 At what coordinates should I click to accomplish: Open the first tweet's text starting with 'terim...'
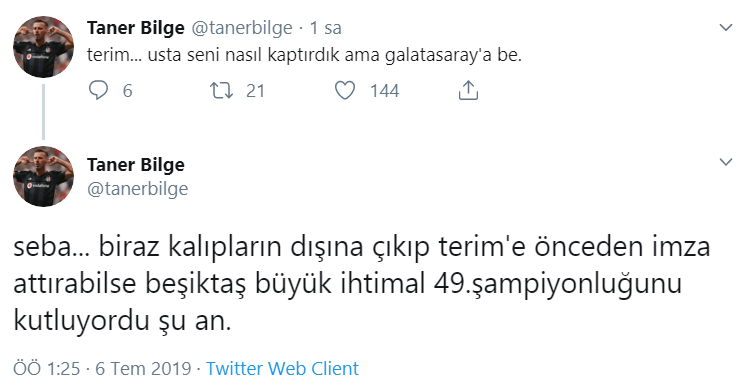[x=304, y=55]
